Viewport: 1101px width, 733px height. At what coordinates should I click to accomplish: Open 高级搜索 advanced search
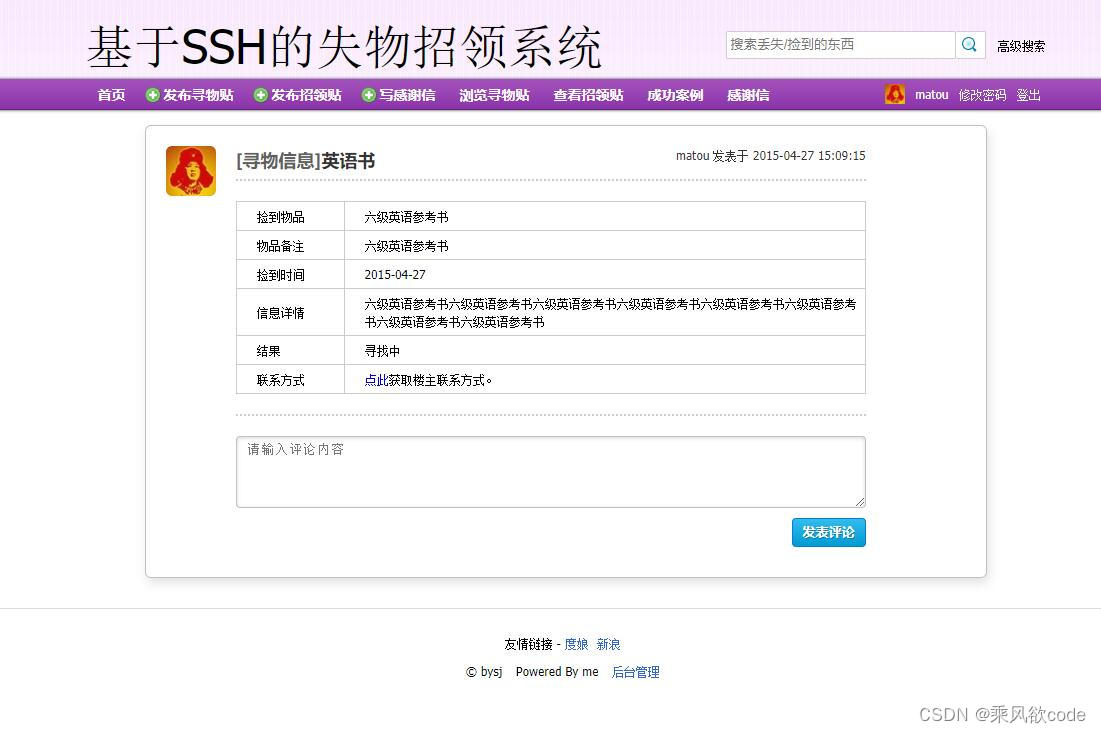(1021, 45)
